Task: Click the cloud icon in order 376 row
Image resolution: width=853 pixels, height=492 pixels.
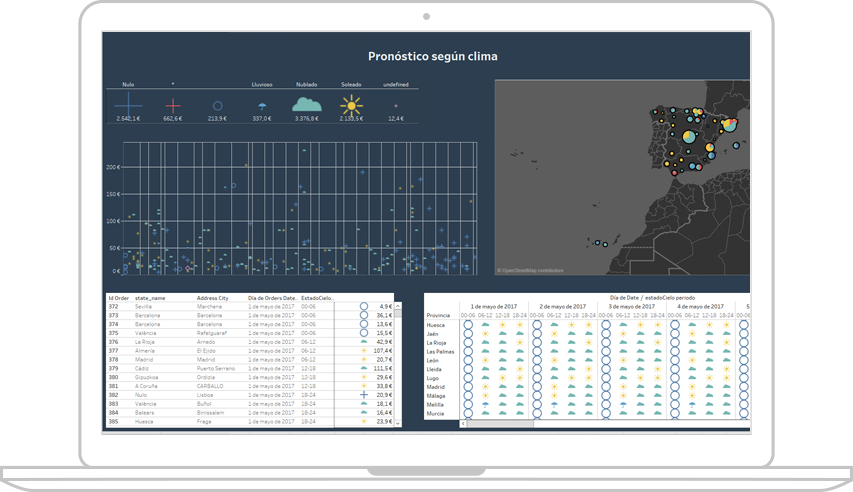Action: 364,342
